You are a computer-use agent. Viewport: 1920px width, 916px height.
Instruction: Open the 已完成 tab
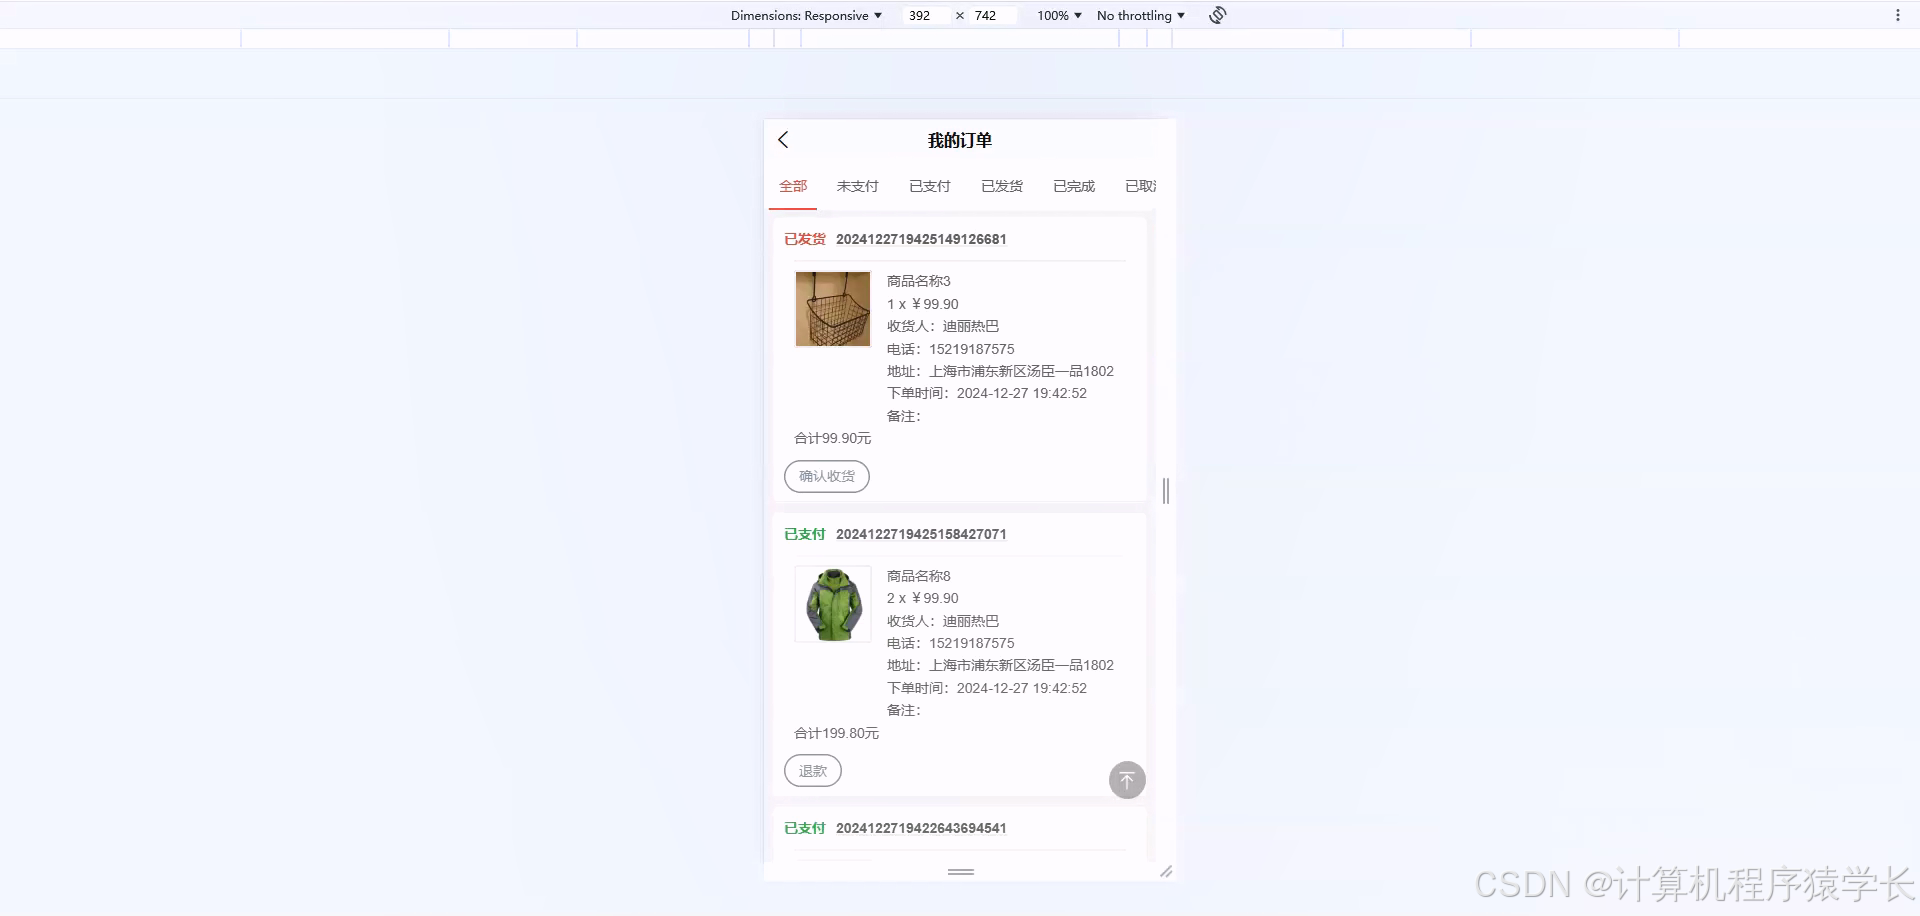(1073, 186)
